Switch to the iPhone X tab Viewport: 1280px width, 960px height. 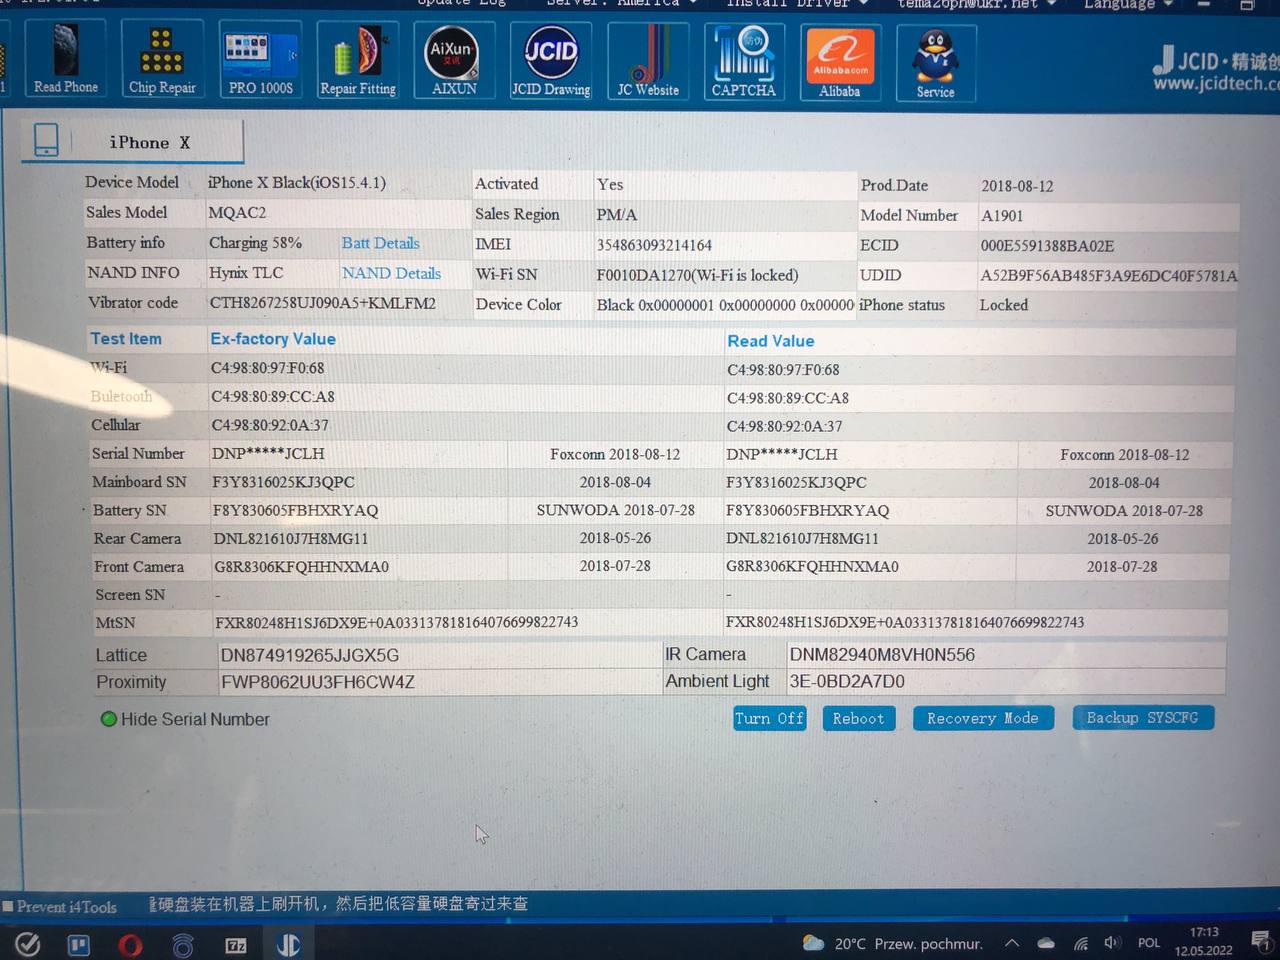coord(133,141)
